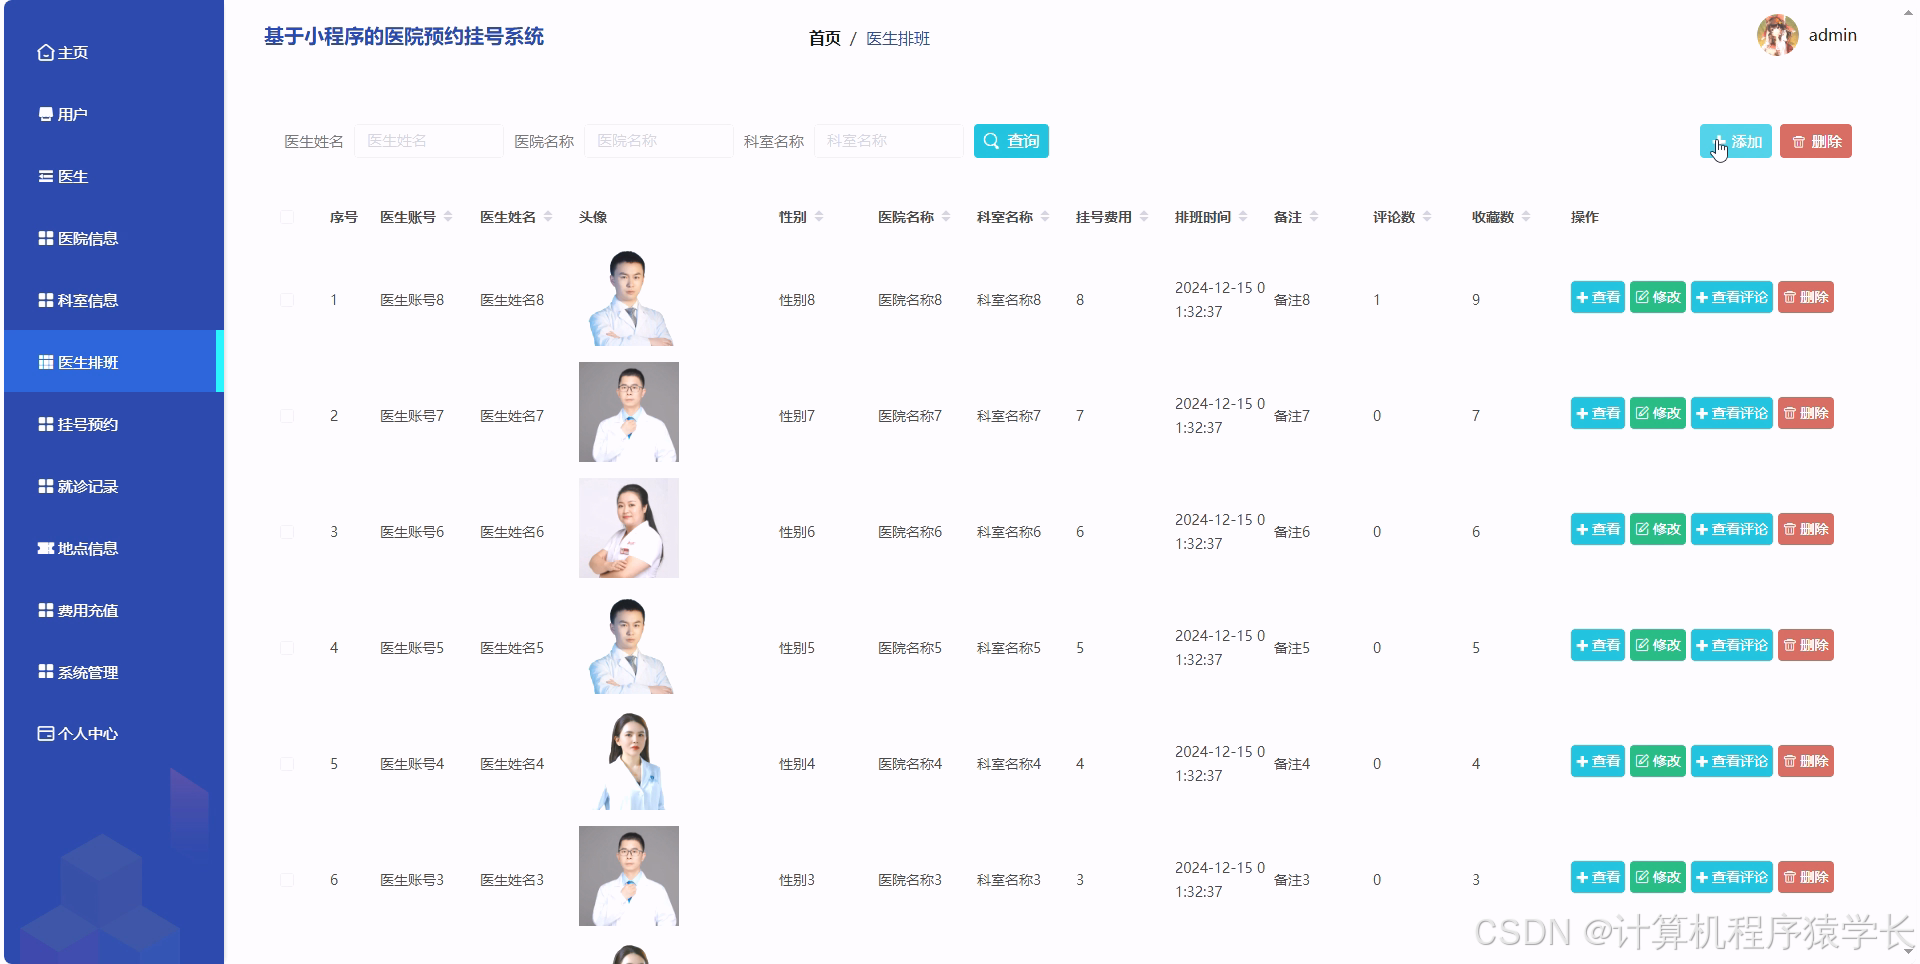Open the 医生 doctor section icon
1920x964 pixels.
(x=44, y=176)
